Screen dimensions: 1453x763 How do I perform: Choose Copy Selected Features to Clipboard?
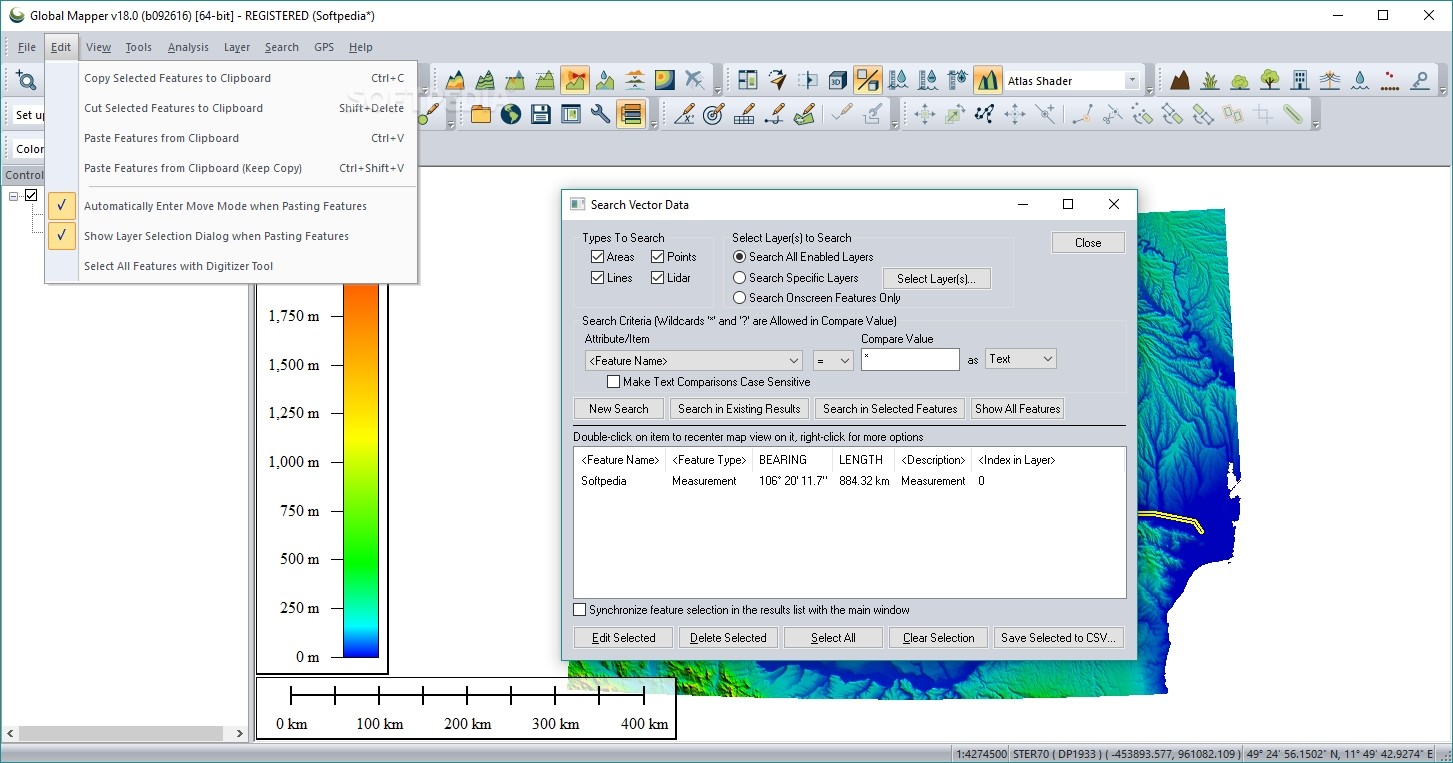point(231,78)
